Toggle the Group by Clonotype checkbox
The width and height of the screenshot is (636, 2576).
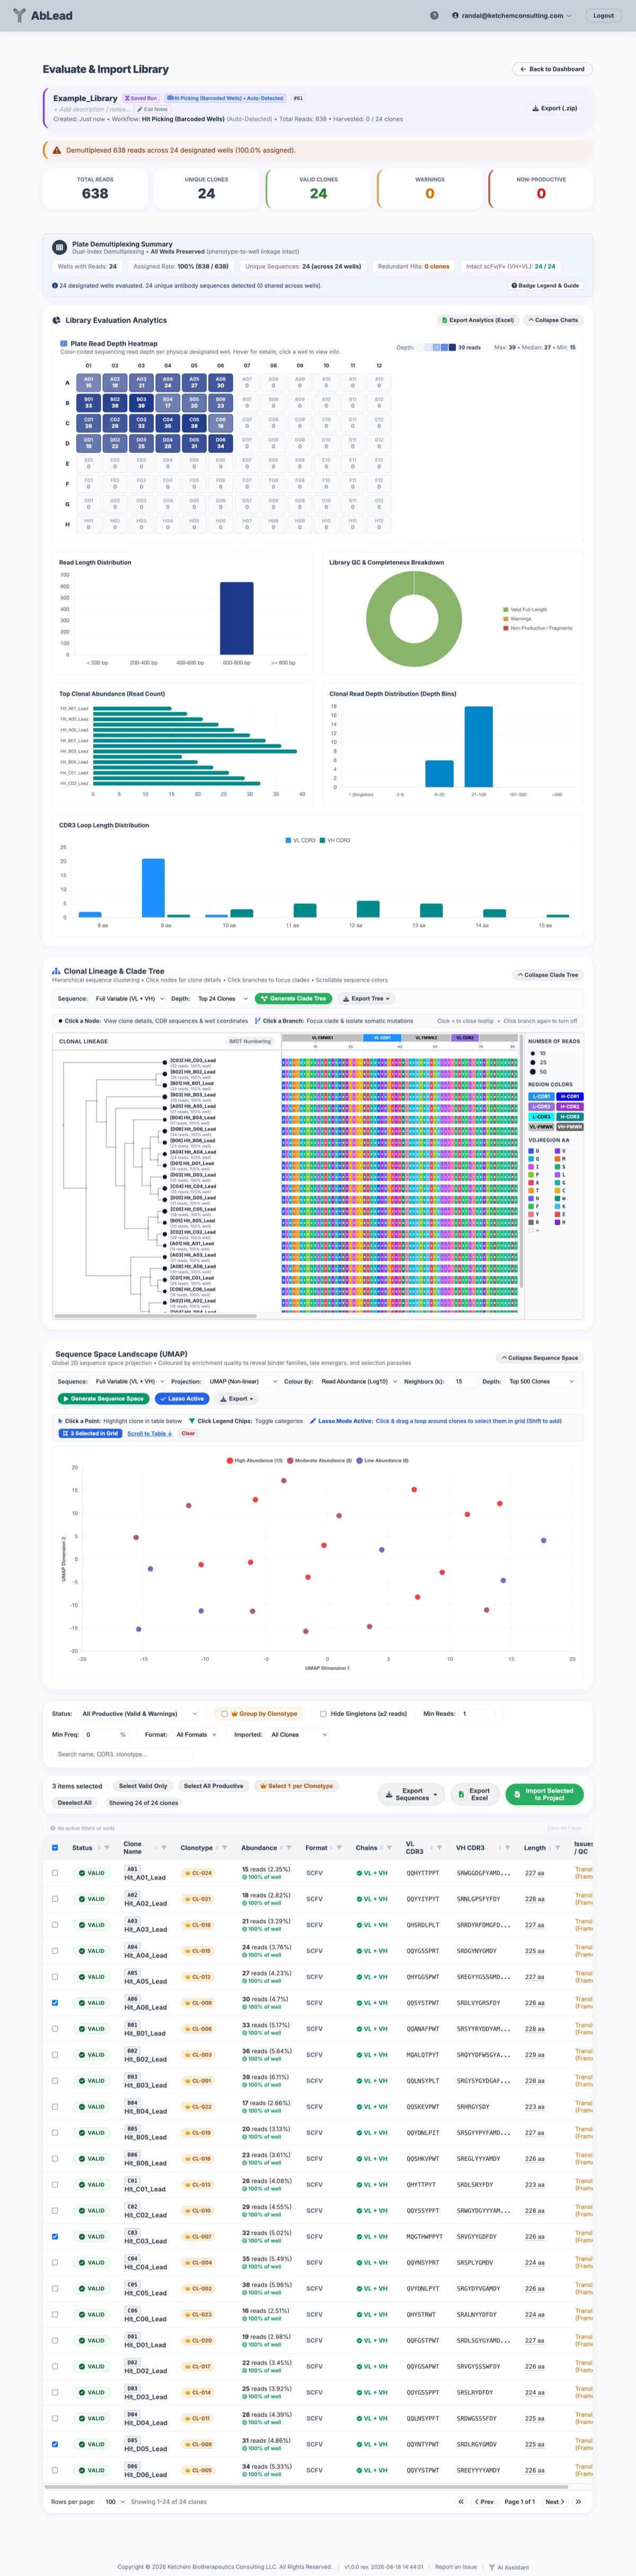224,1714
